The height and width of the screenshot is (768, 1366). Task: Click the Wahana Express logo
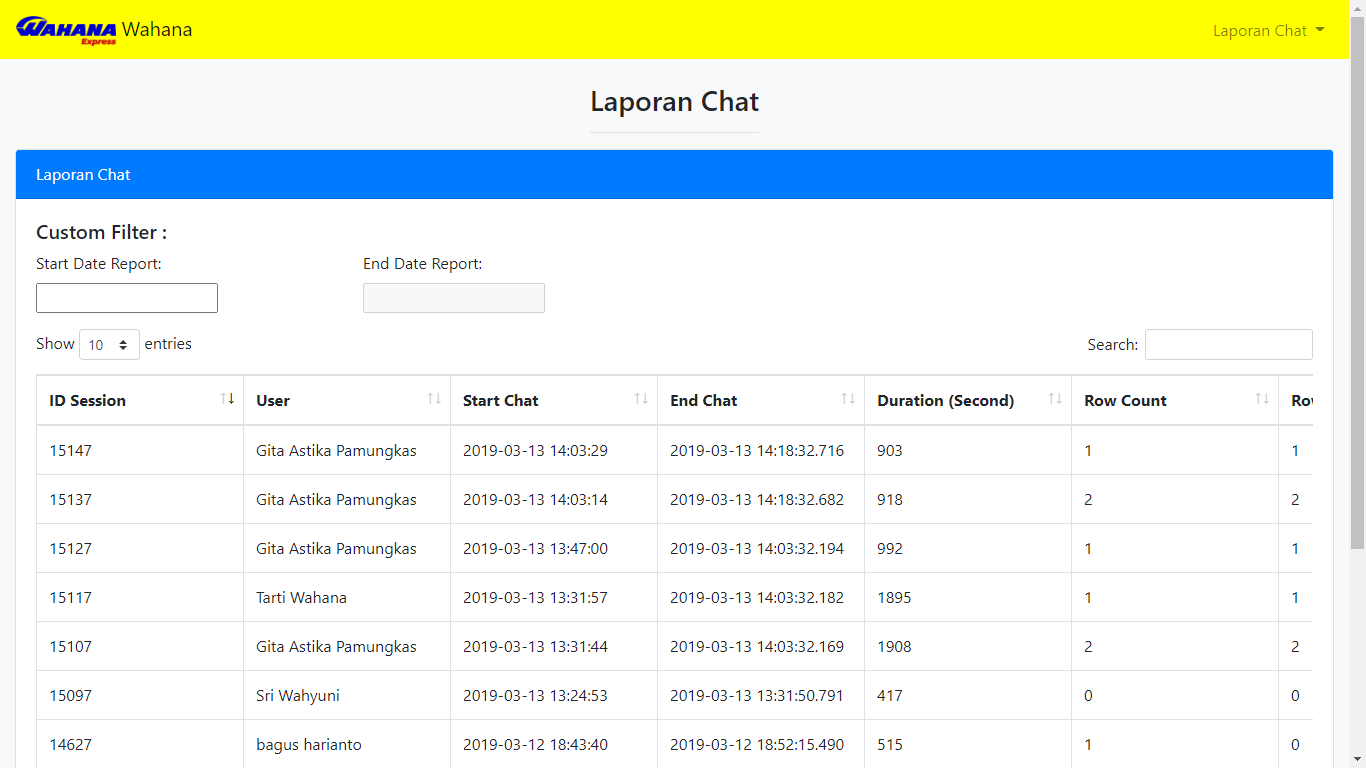coord(66,30)
